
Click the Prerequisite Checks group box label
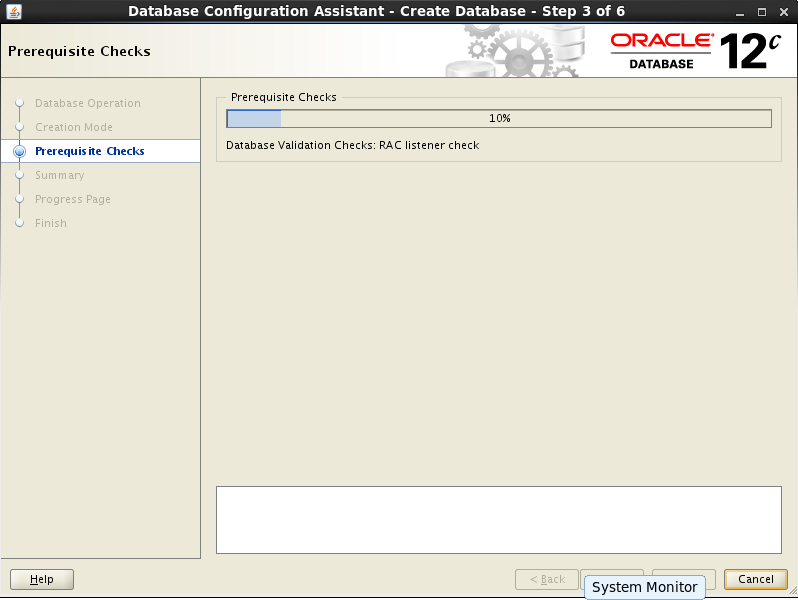pyautogui.click(x=283, y=97)
